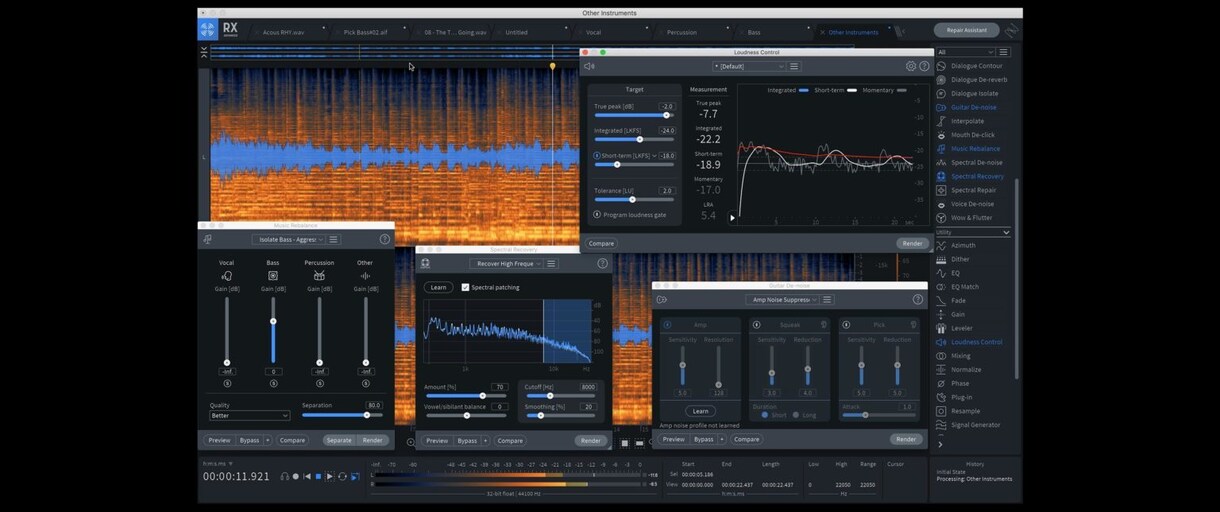
Task: Click Render in Loudness Control
Action: (912, 243)
